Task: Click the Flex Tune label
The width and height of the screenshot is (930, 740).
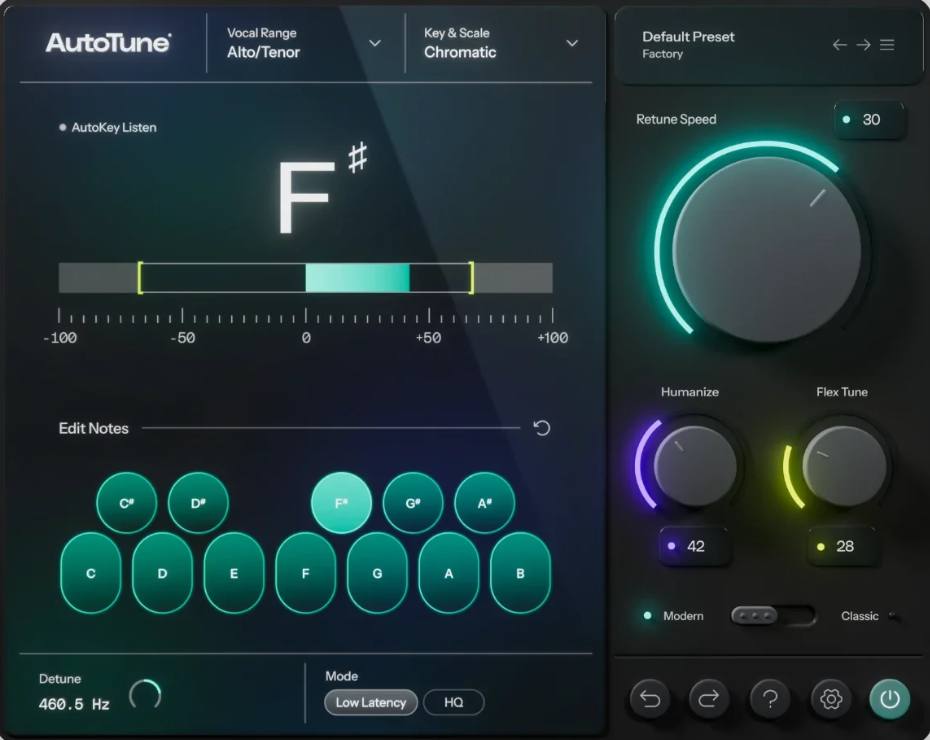Action: [x=842, y=392]
